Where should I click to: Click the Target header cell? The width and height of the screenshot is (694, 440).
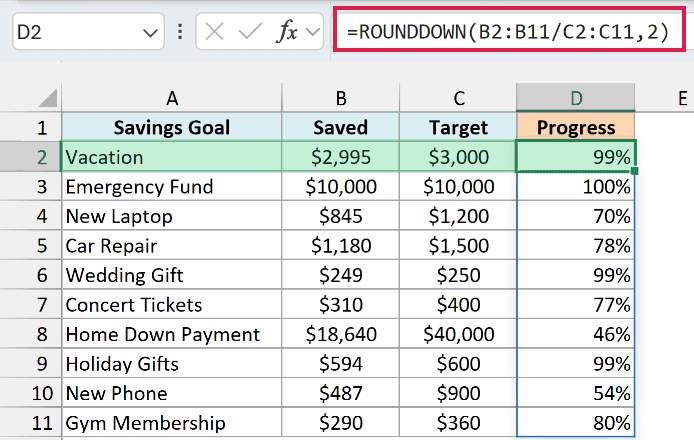[x=458, y=127]
